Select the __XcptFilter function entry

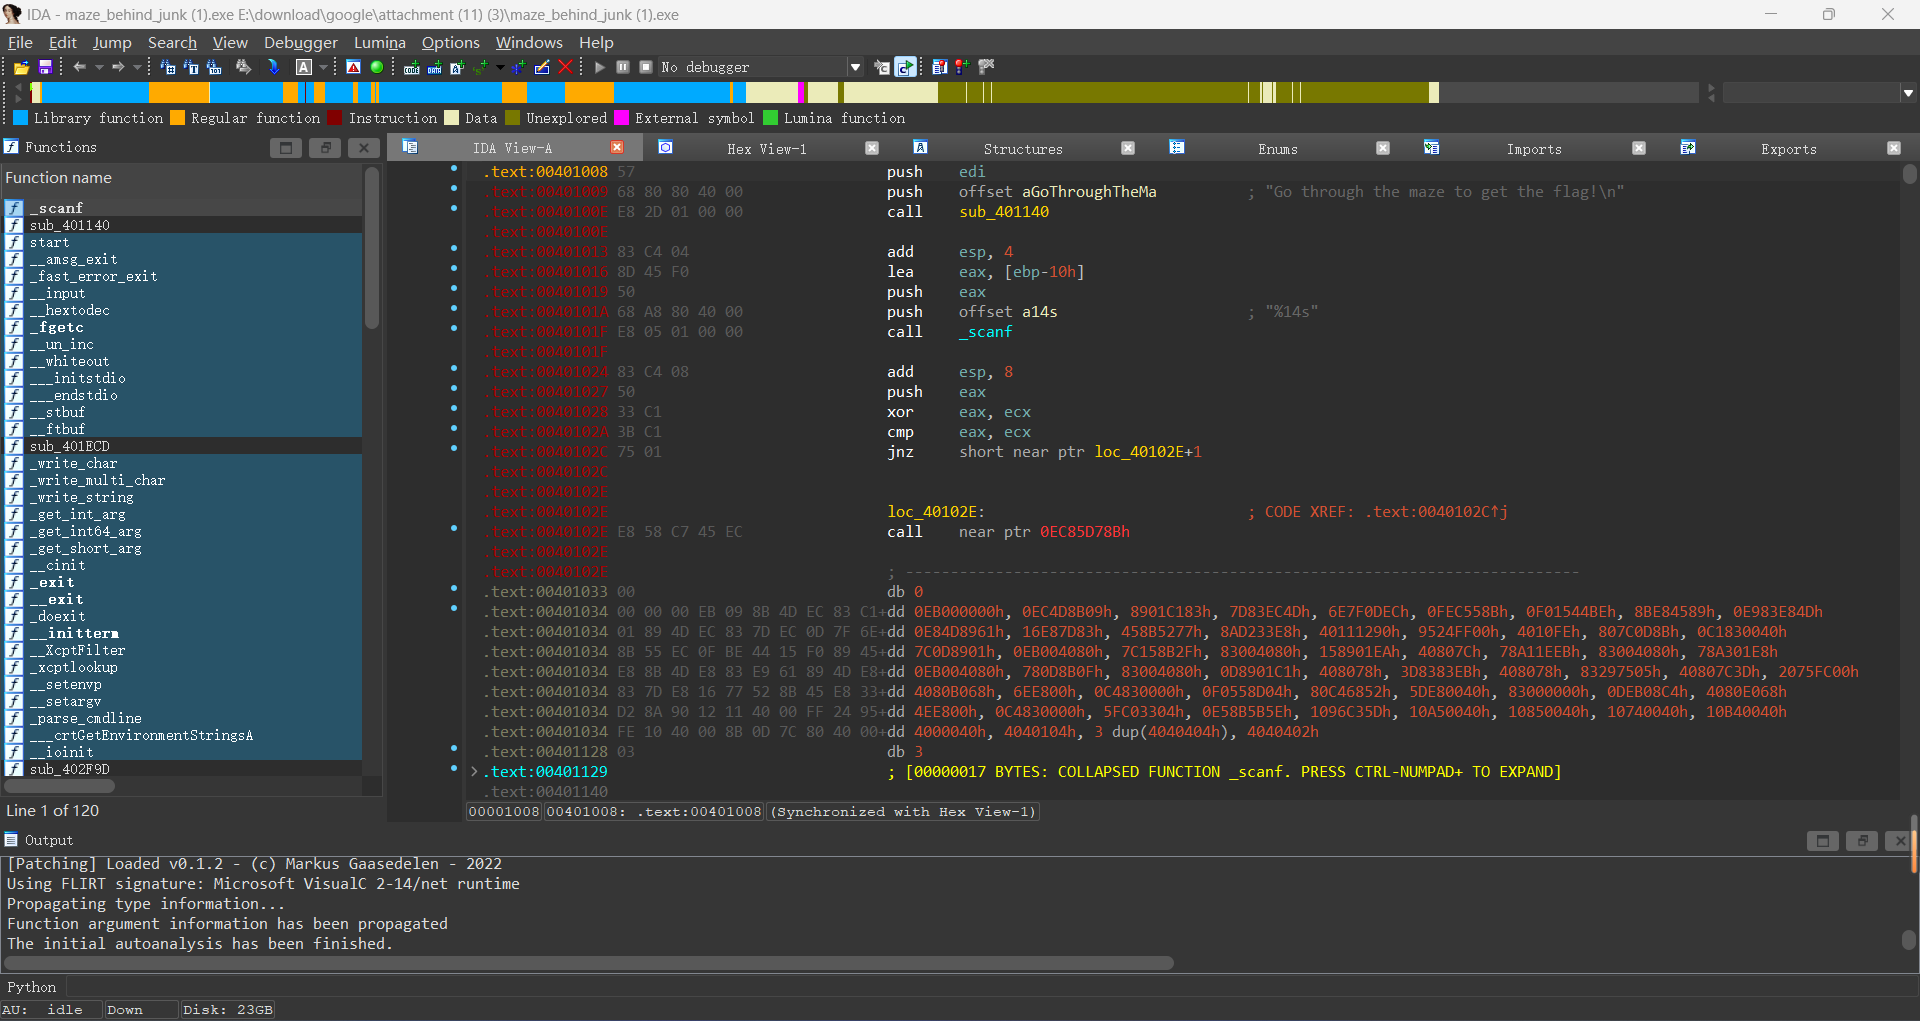[x=182, y=650]
